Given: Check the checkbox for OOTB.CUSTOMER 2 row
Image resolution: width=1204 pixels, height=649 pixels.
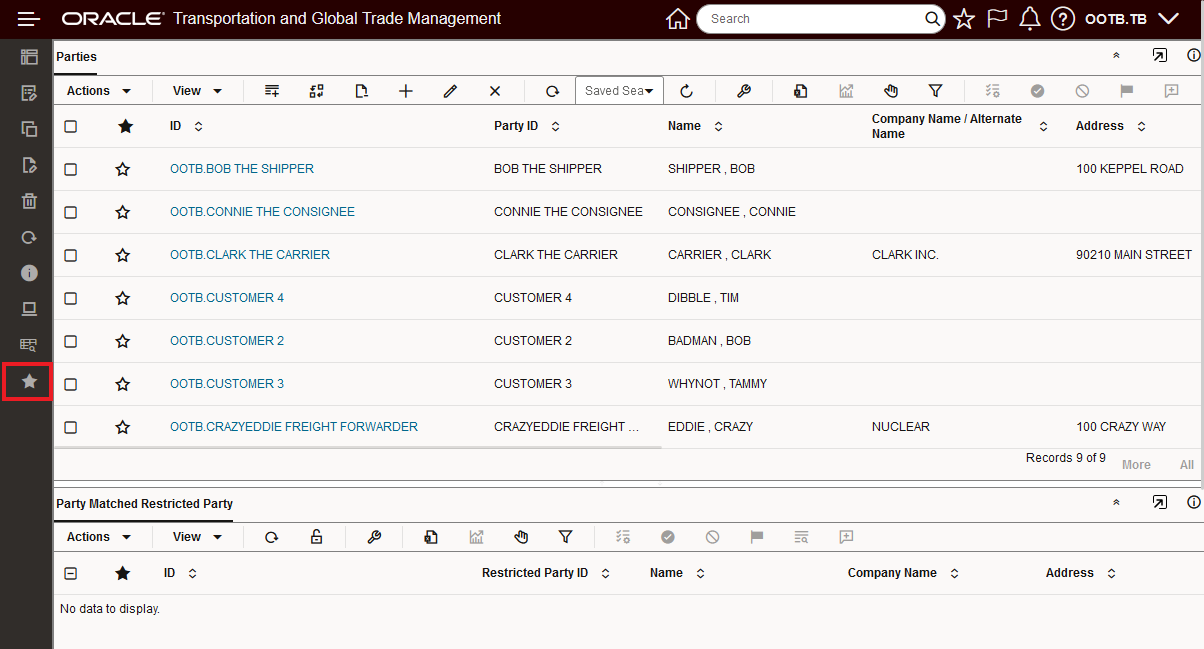Looking at the screenshot, I should coord(70,340).
